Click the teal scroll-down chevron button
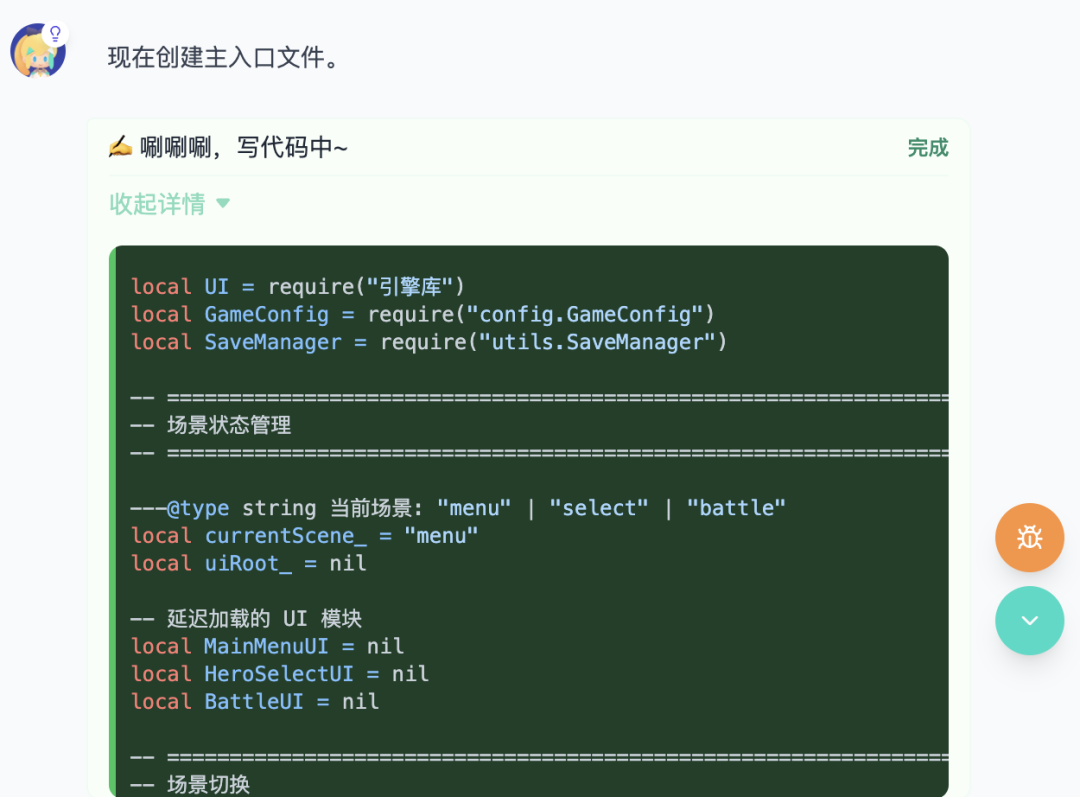 1029,620
